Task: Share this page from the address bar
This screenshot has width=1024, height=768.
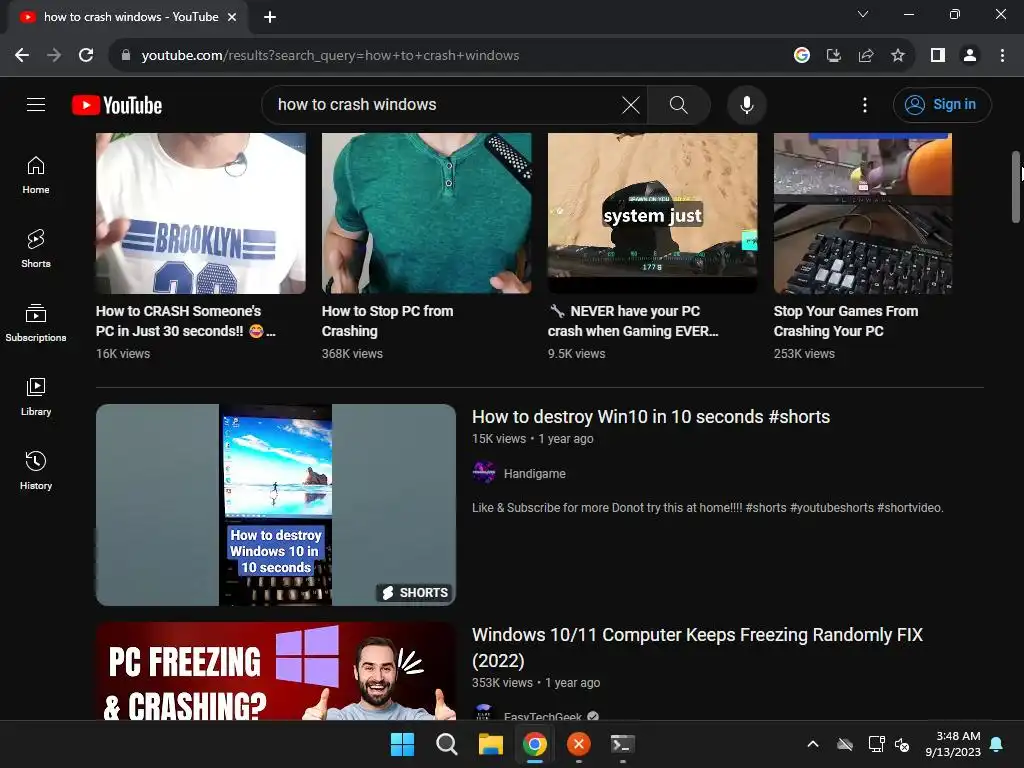Action: click(866, 56)
